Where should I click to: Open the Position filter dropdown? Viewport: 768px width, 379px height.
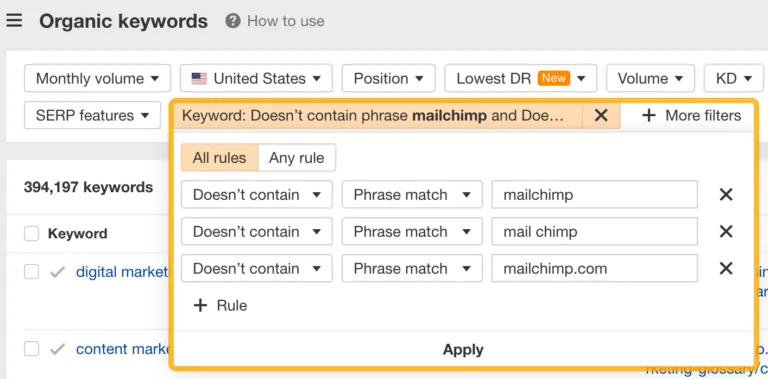(x=388, y=78)
